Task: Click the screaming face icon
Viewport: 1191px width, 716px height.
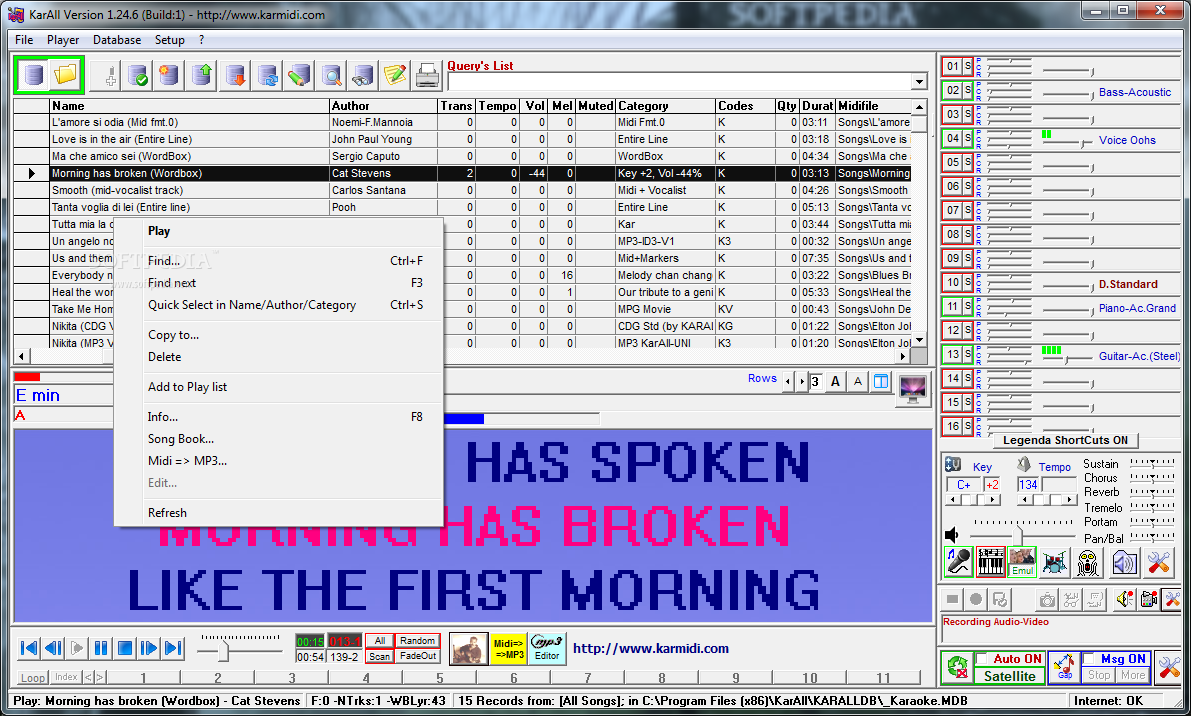Action: [1088, 562]
